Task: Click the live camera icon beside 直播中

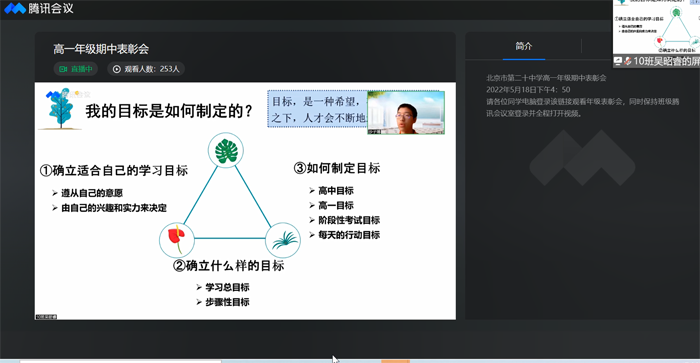Action: pyautogui.click(x=63, y=69)
